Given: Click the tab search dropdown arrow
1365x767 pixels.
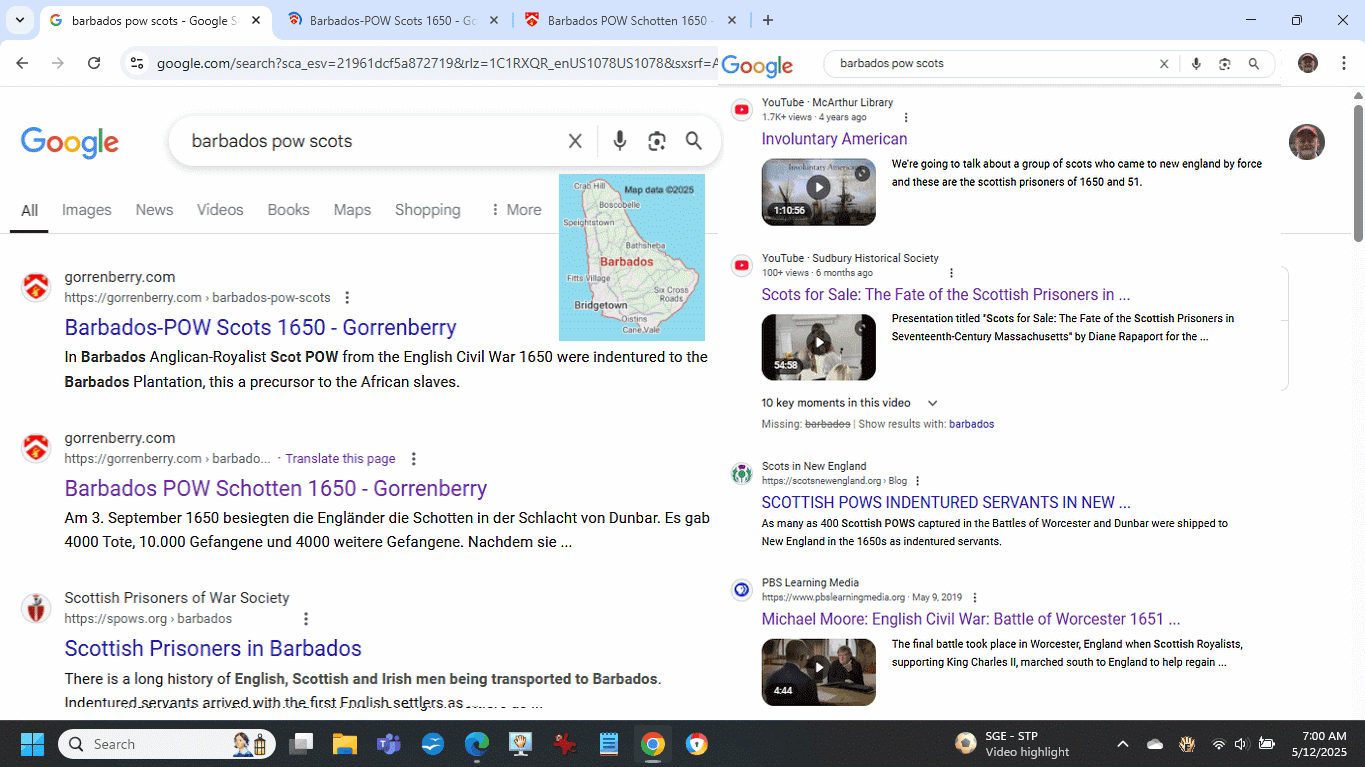Looking at the screenshot, I should click(x=20, y=20).
